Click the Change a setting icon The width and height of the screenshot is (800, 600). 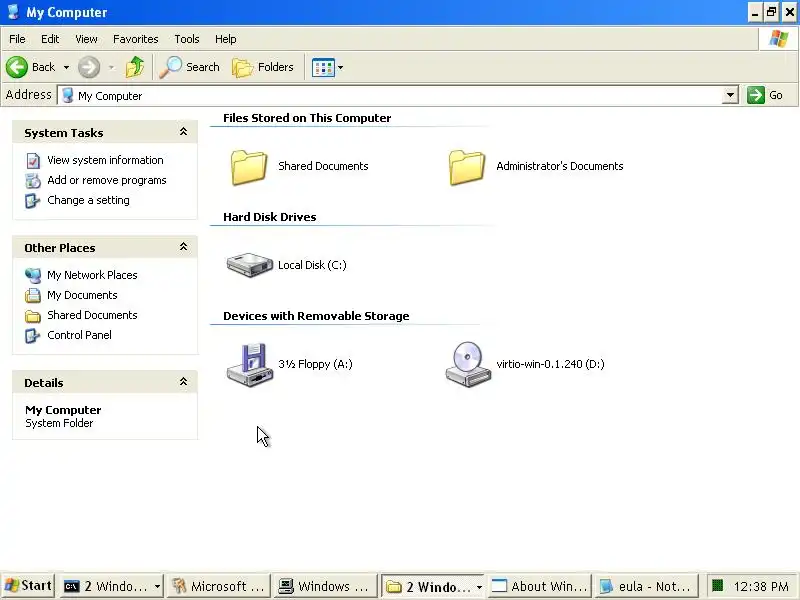tap(33, 201)
